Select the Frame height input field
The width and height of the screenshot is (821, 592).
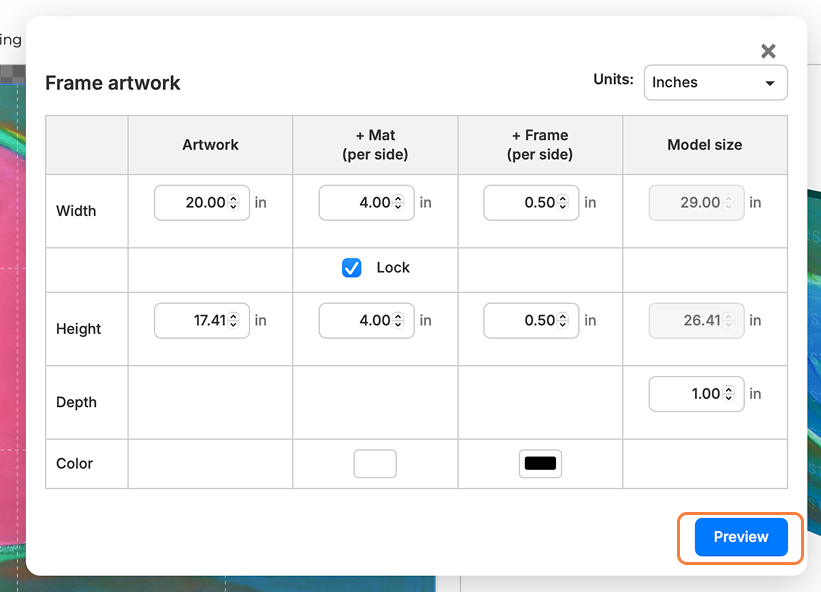531,320
